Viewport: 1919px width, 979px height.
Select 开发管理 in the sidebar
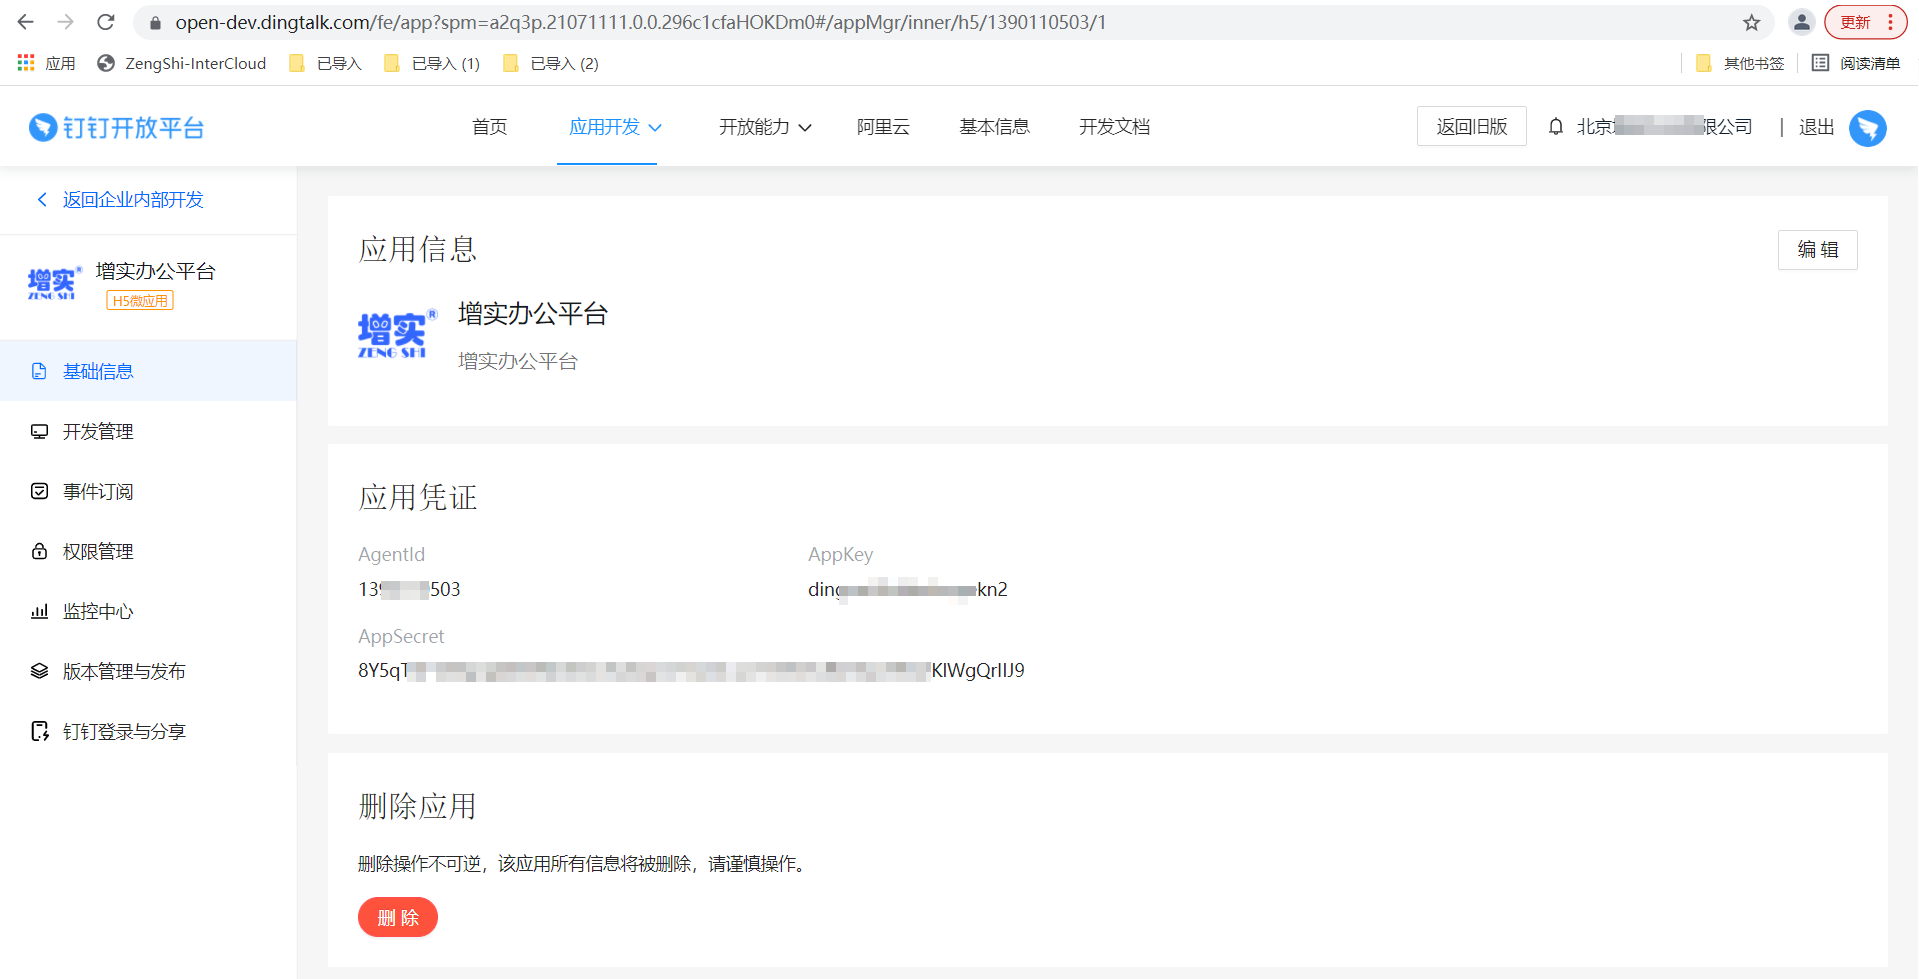tap(98, 432)
